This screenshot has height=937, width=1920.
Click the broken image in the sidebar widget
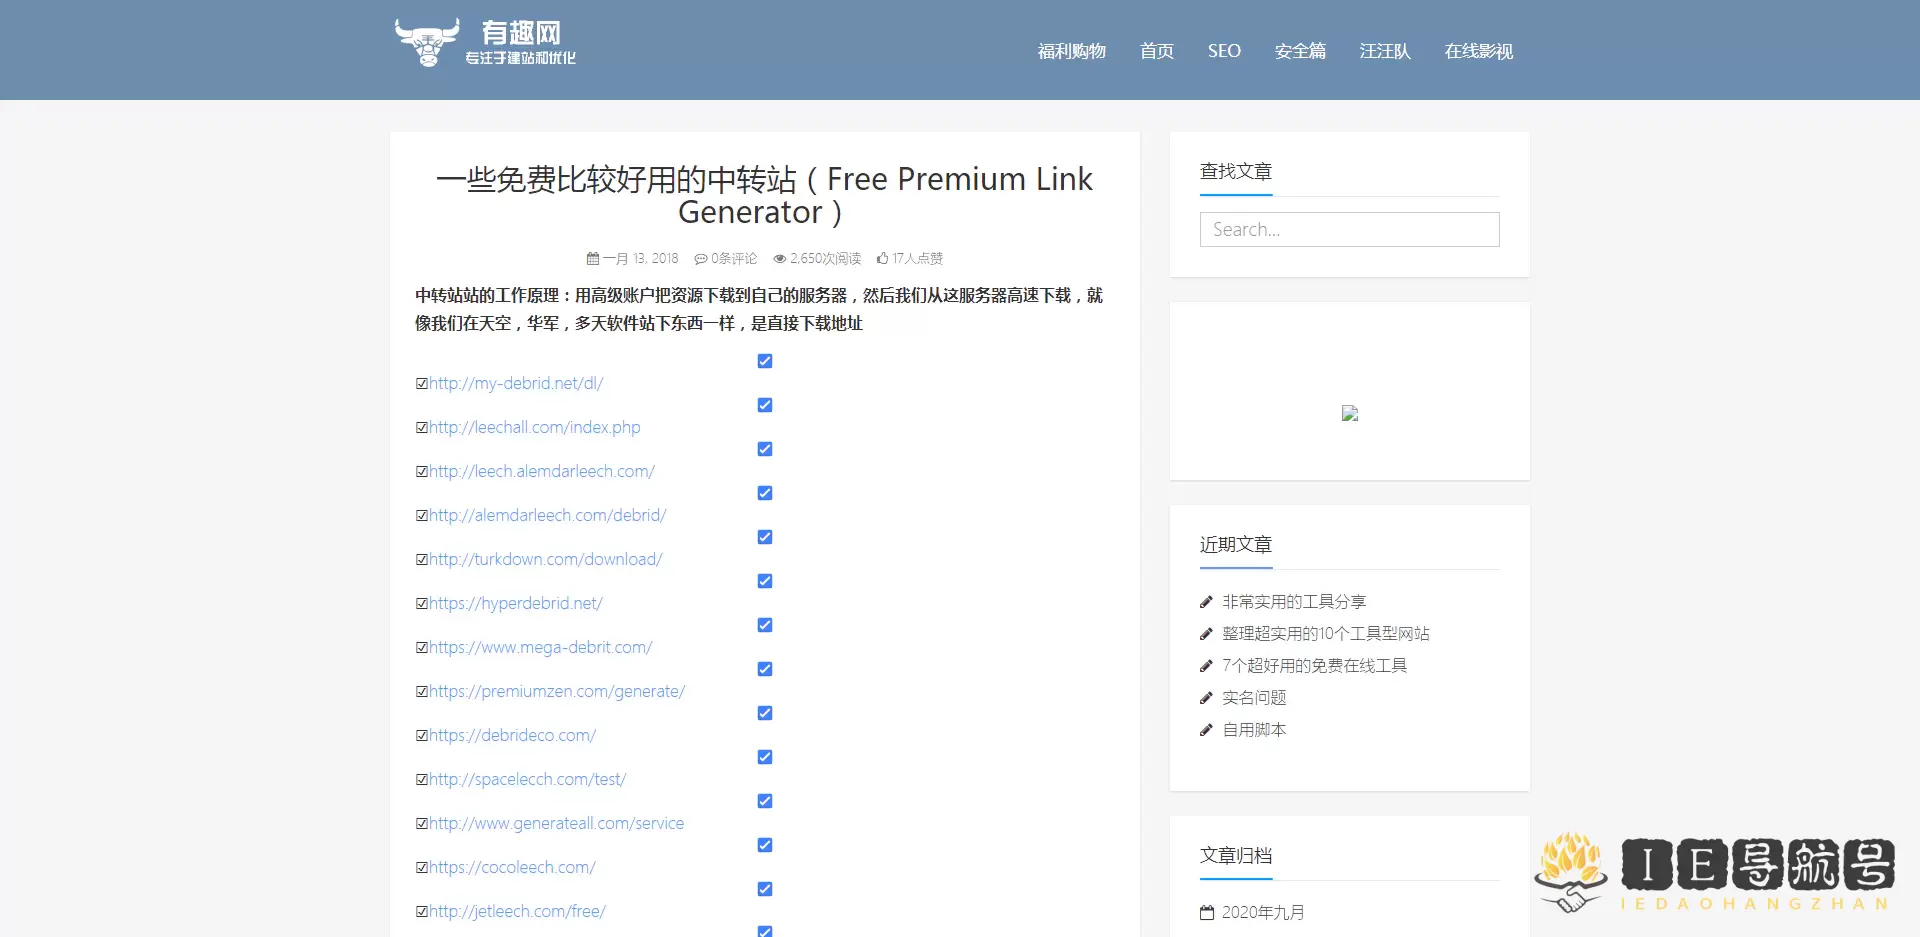point(1349,414)
